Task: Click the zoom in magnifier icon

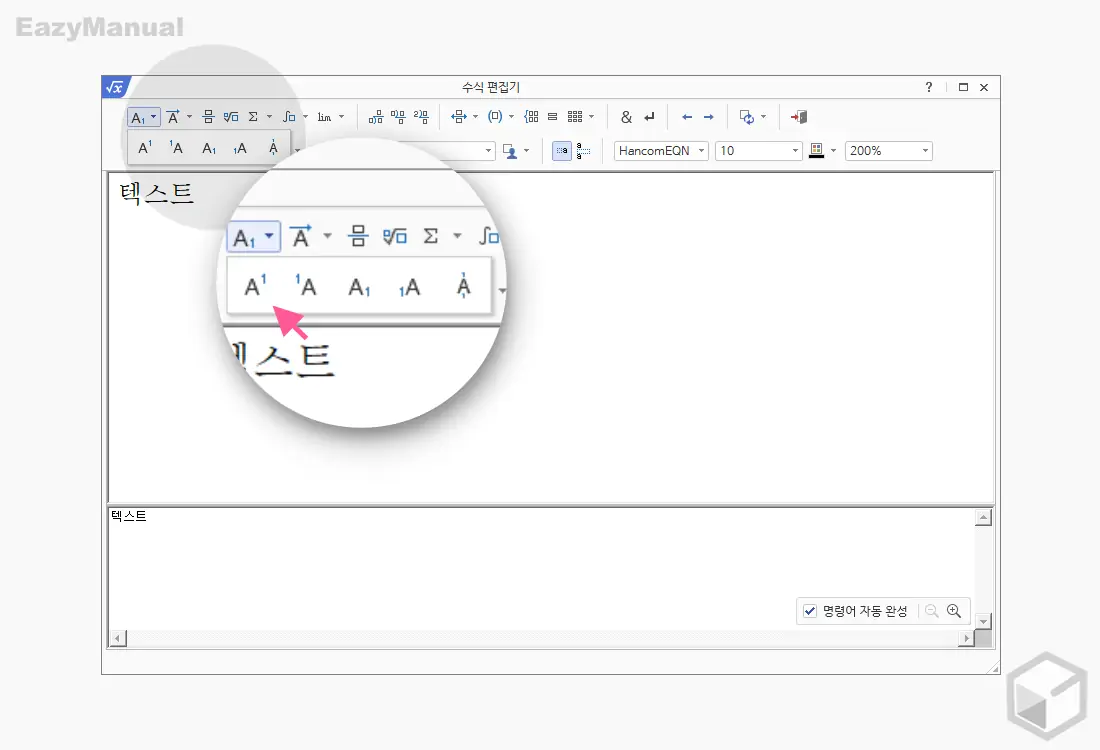Action: coord(953,611)
